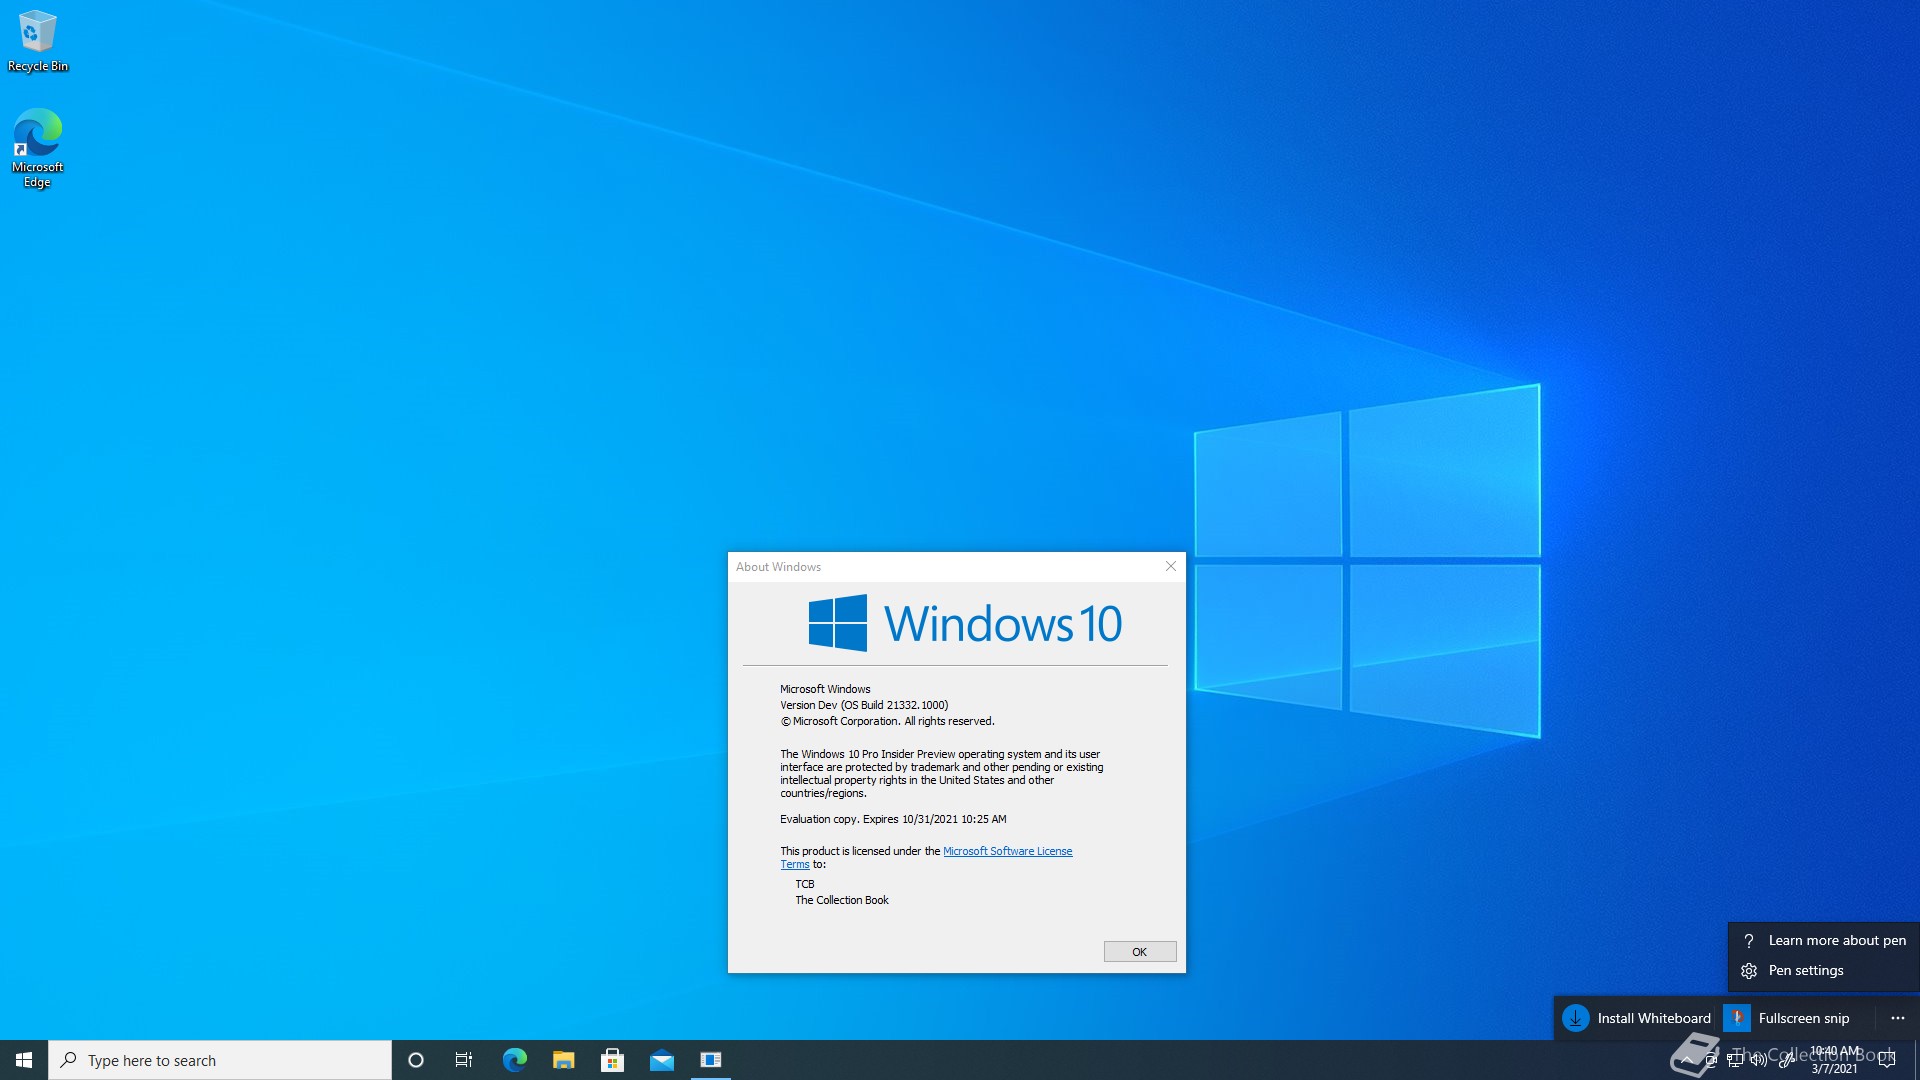Toggle the Windows Ink Workspace pen icon
The image size is (1920, 1080).
tap(1785, 1060)
